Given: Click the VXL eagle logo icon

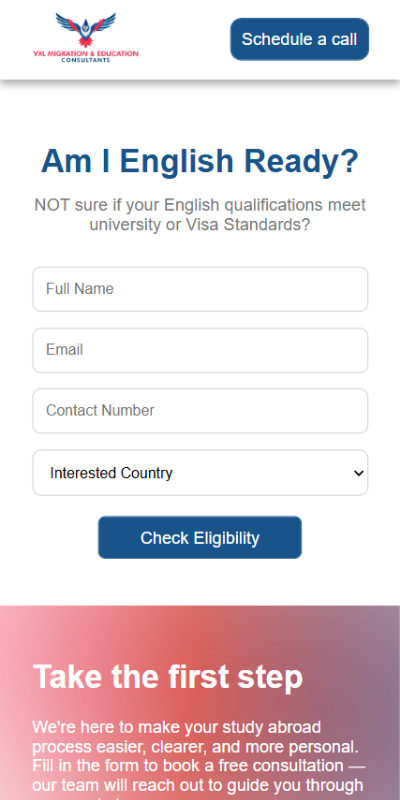Looking at the screenshot, I should coord(86,30).
